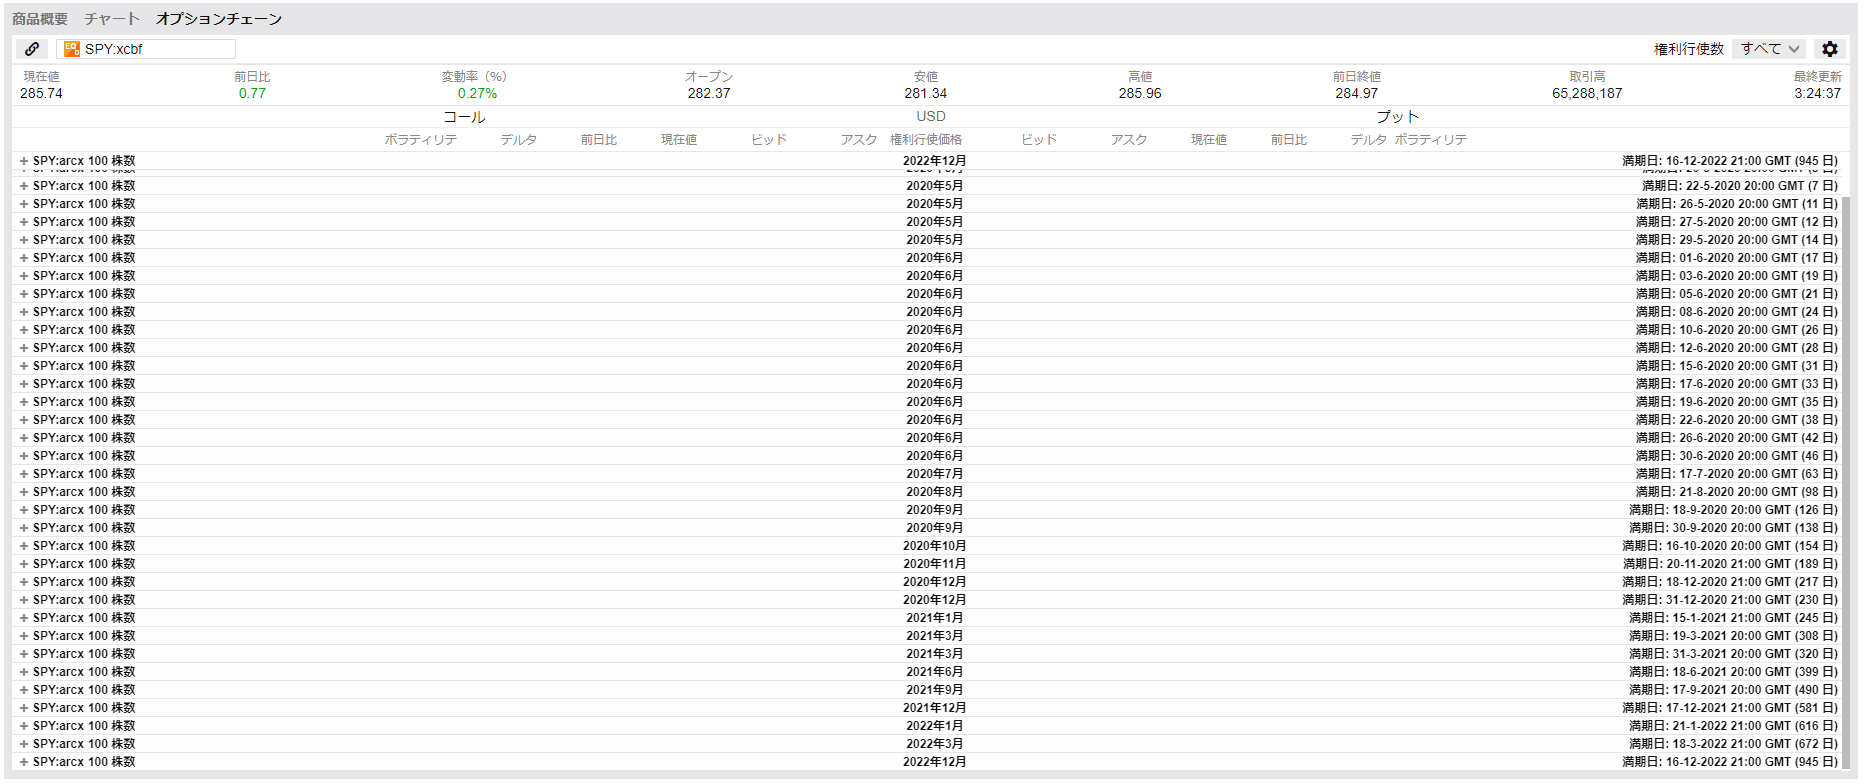Switch to the 商品概要 tab
Viewport: 1866px width, 784px height.
40,19
